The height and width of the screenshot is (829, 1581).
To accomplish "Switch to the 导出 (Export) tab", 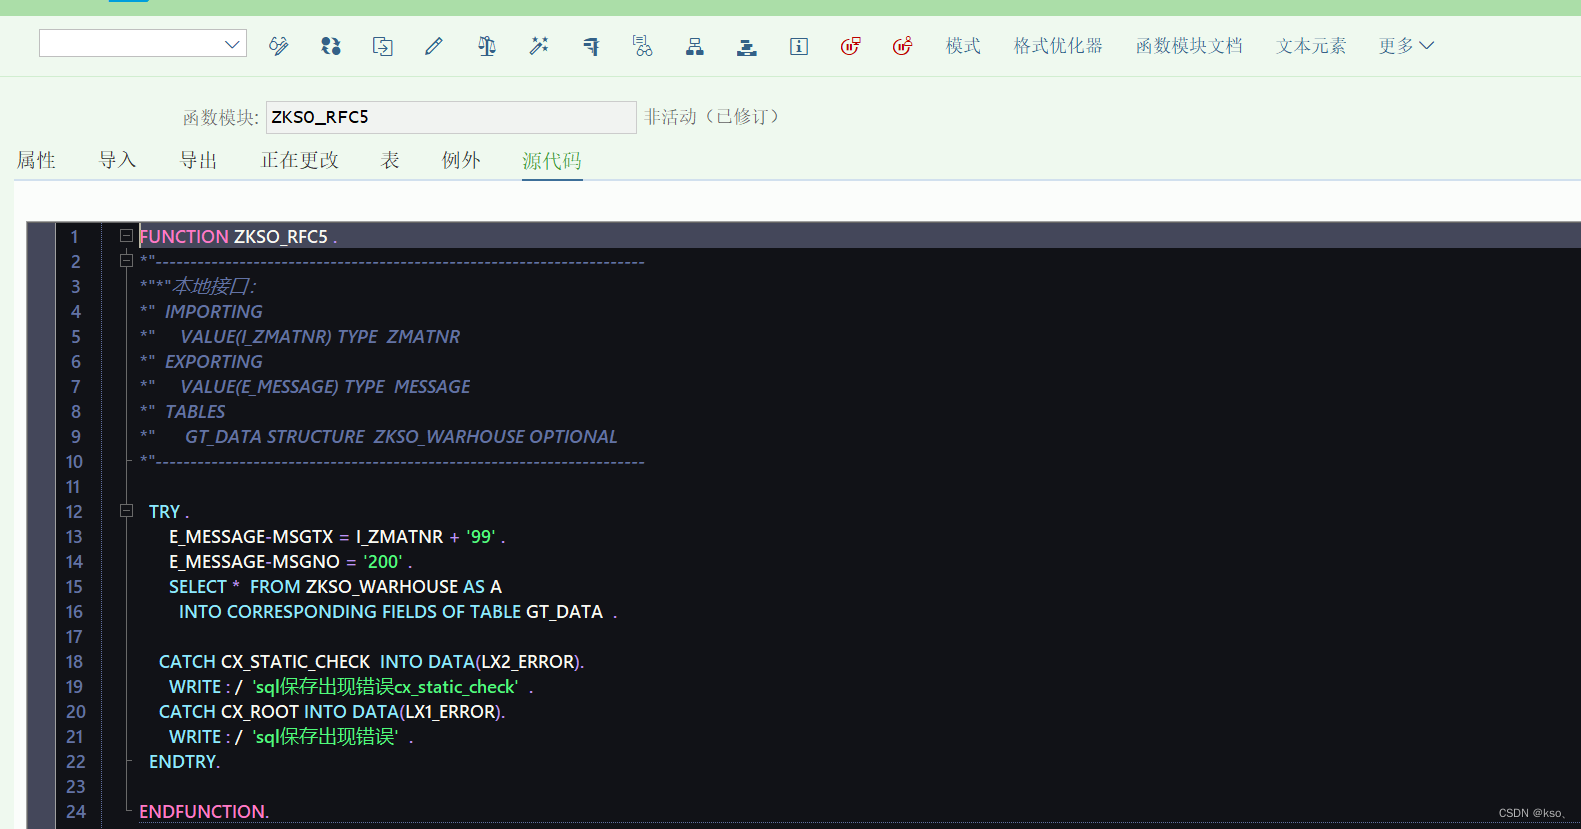I will [x=198, y=160].
